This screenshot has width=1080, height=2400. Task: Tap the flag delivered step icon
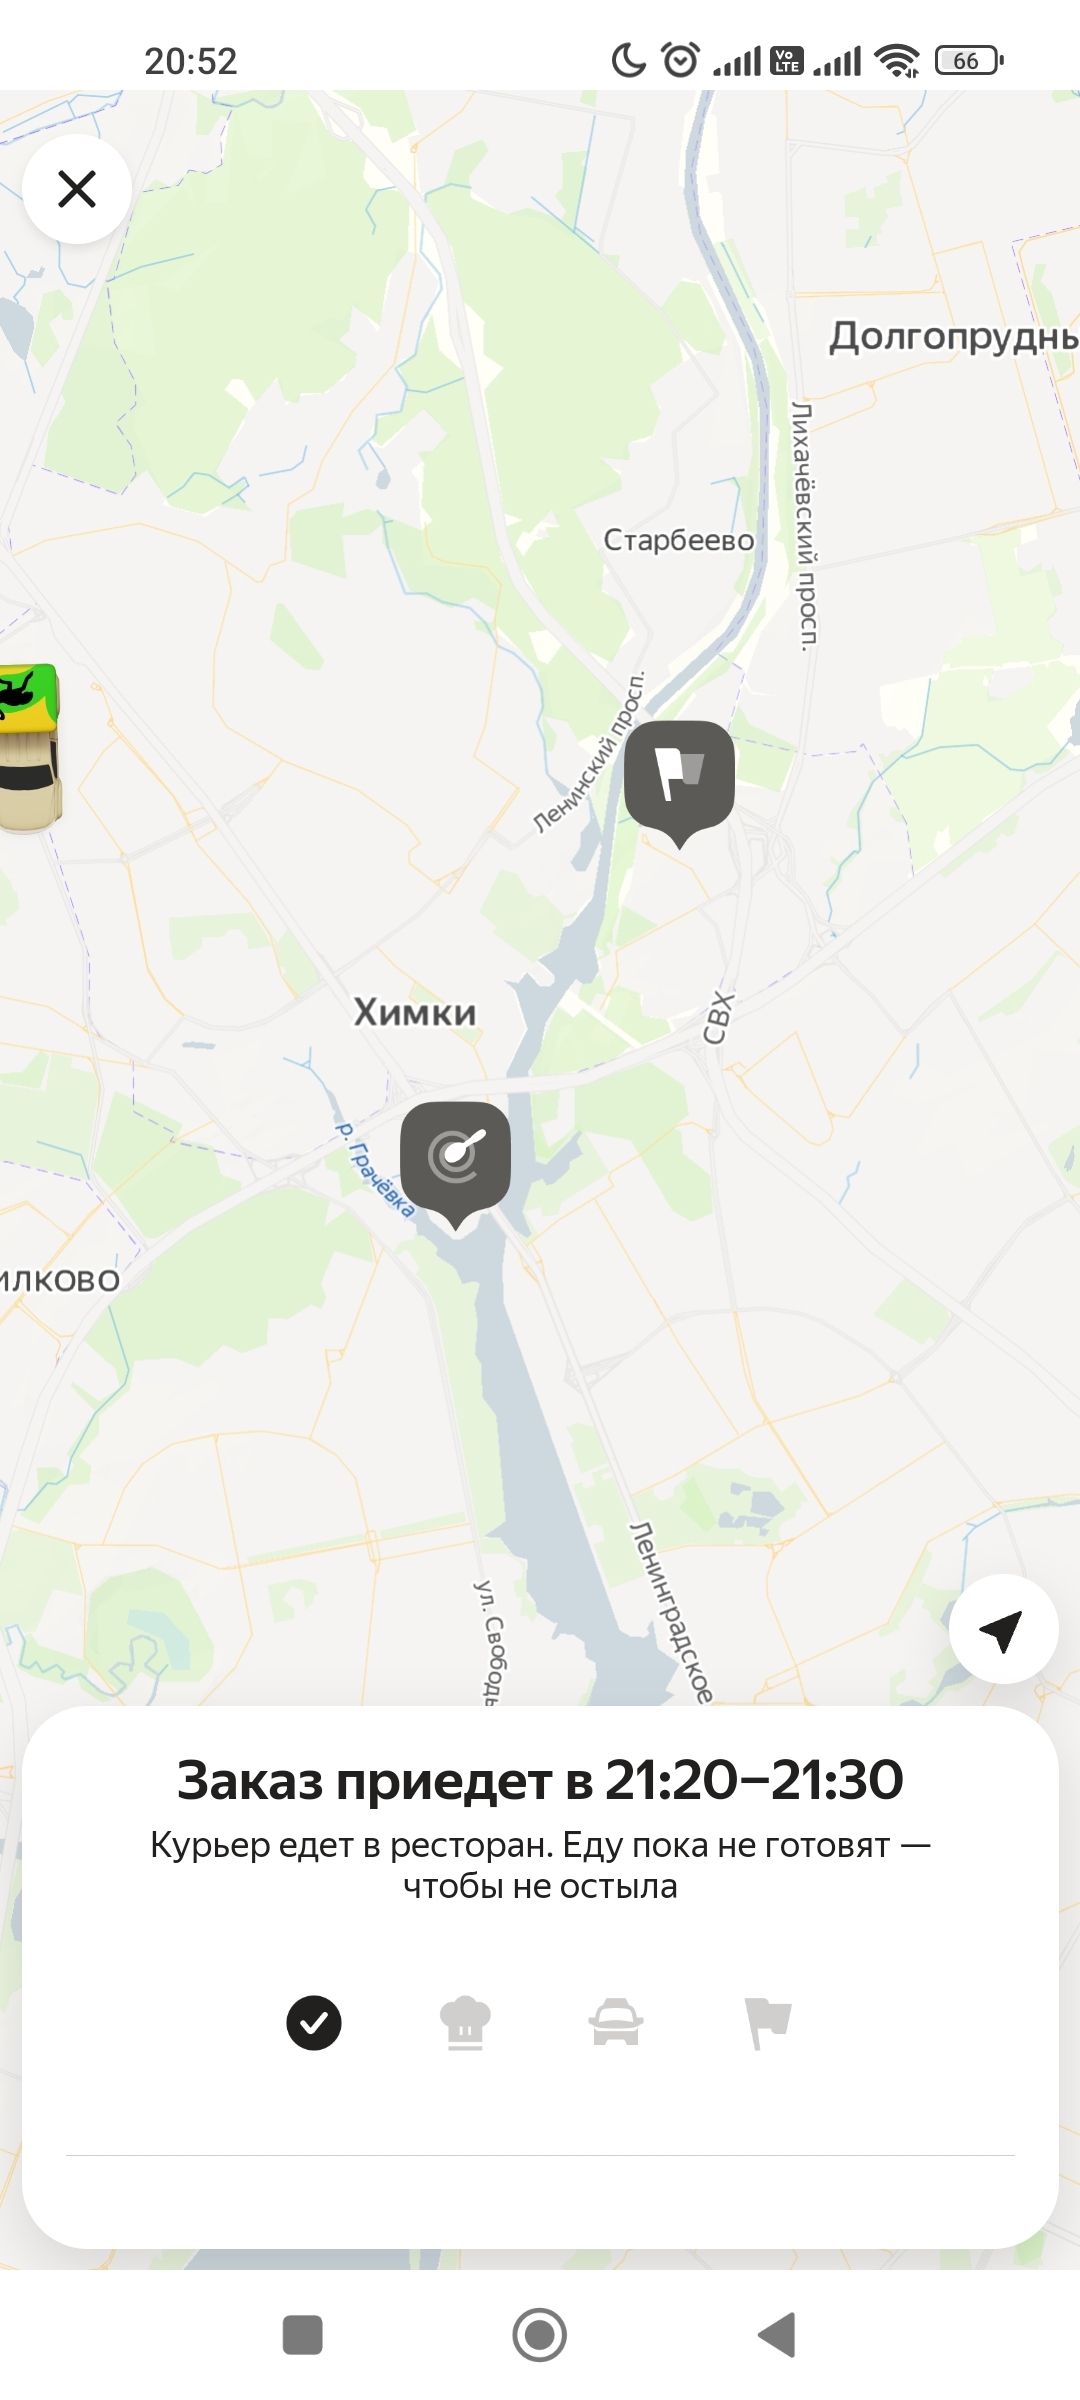click(768, 2023)
